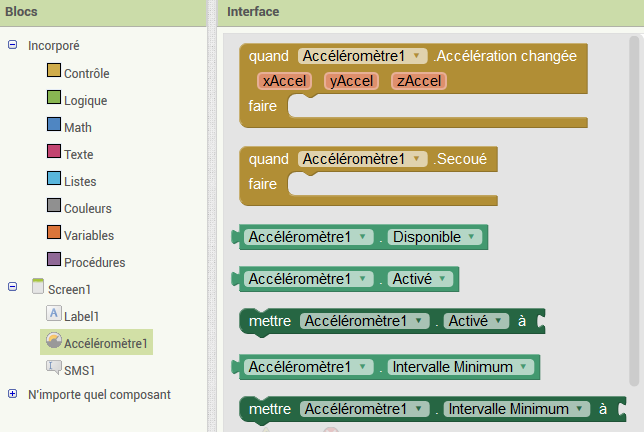Open the Math blocks category
Screen dimensions: 644x432
coord(69,127)
